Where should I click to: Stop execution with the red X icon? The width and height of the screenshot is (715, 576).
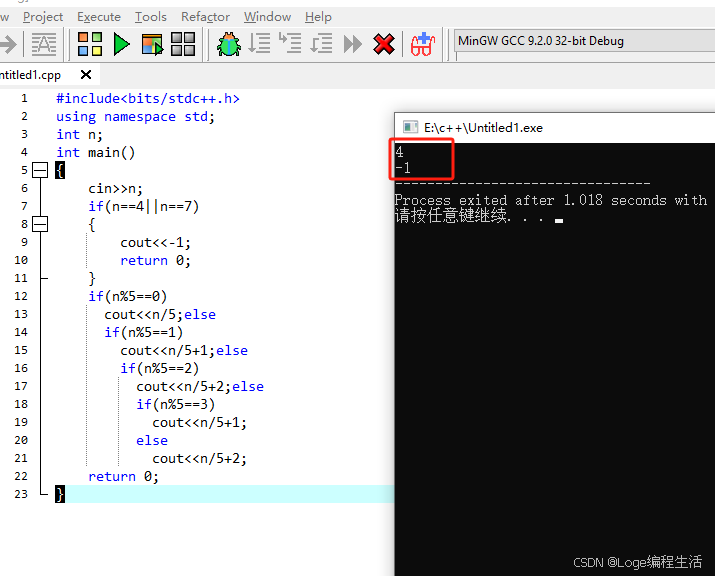click(383, 44)
